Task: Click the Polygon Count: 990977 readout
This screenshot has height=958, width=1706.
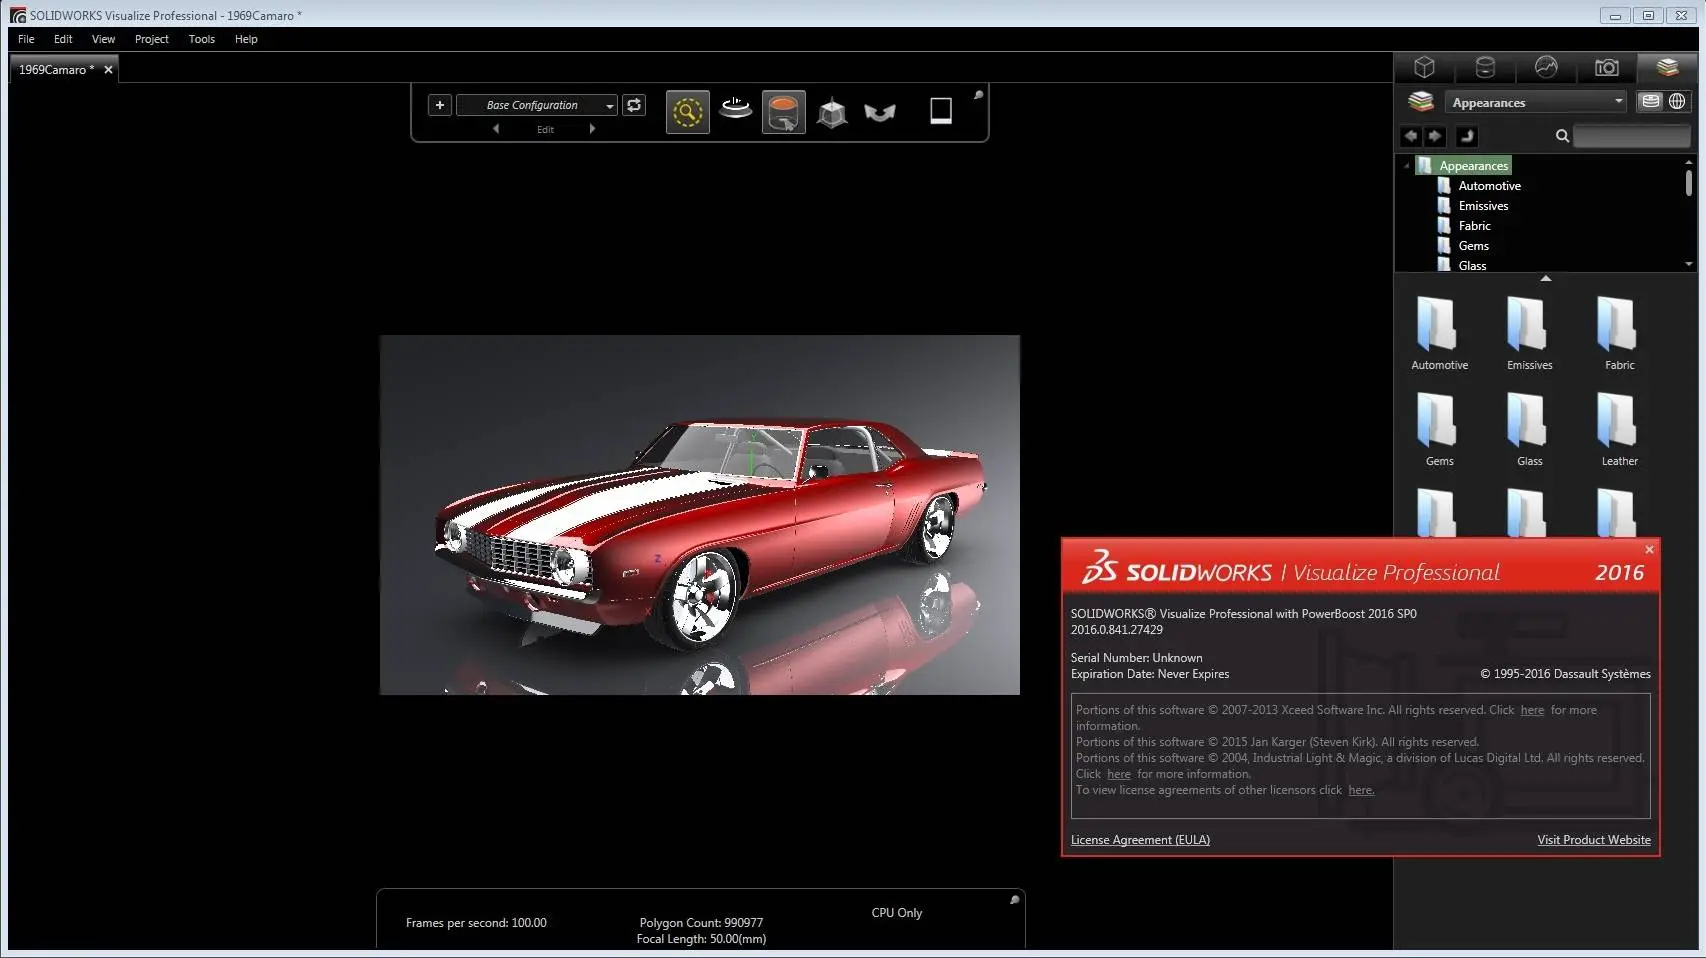Action: pos(701,923)
